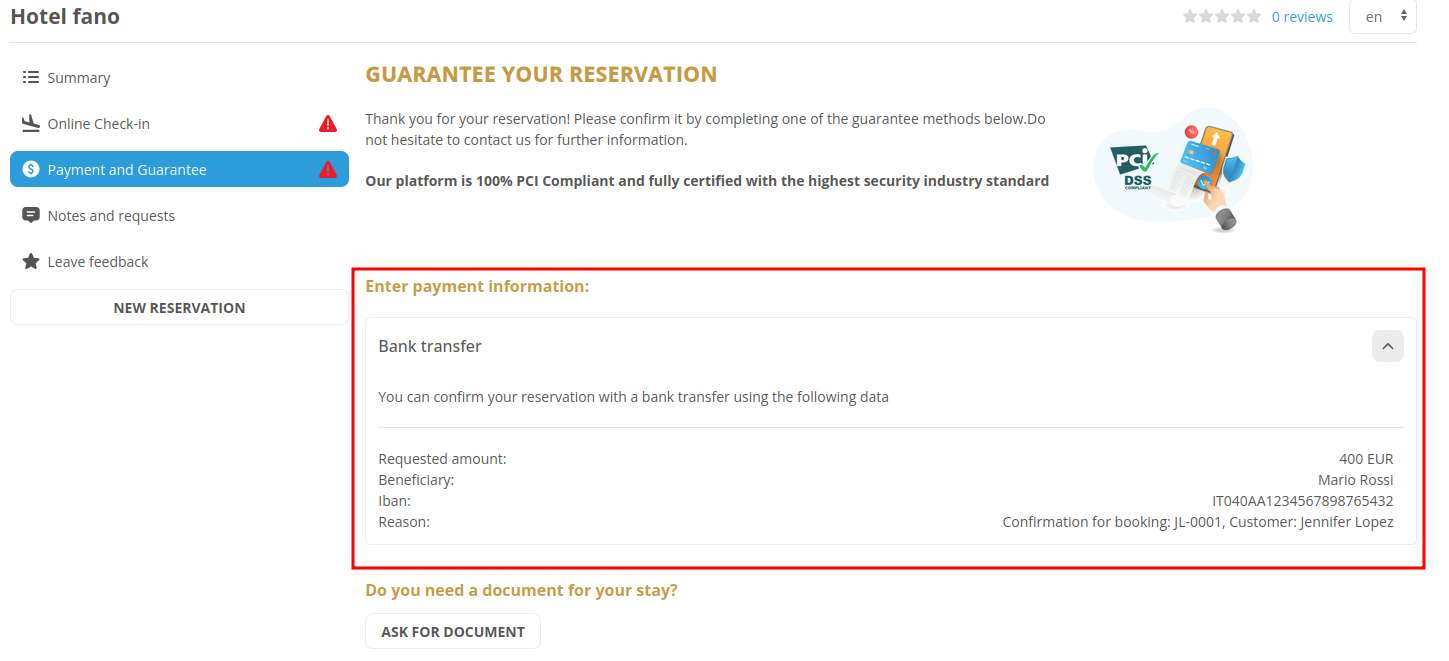Click the Online Check-in red warning icon
1449x661 pixels.
tap(328, 124)
